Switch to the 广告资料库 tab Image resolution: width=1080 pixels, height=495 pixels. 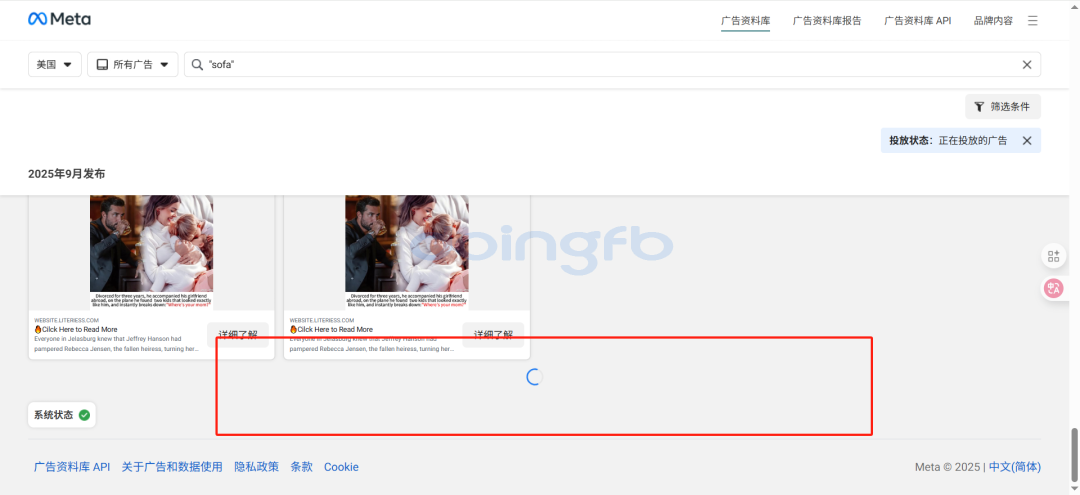(x=745, y=20)
